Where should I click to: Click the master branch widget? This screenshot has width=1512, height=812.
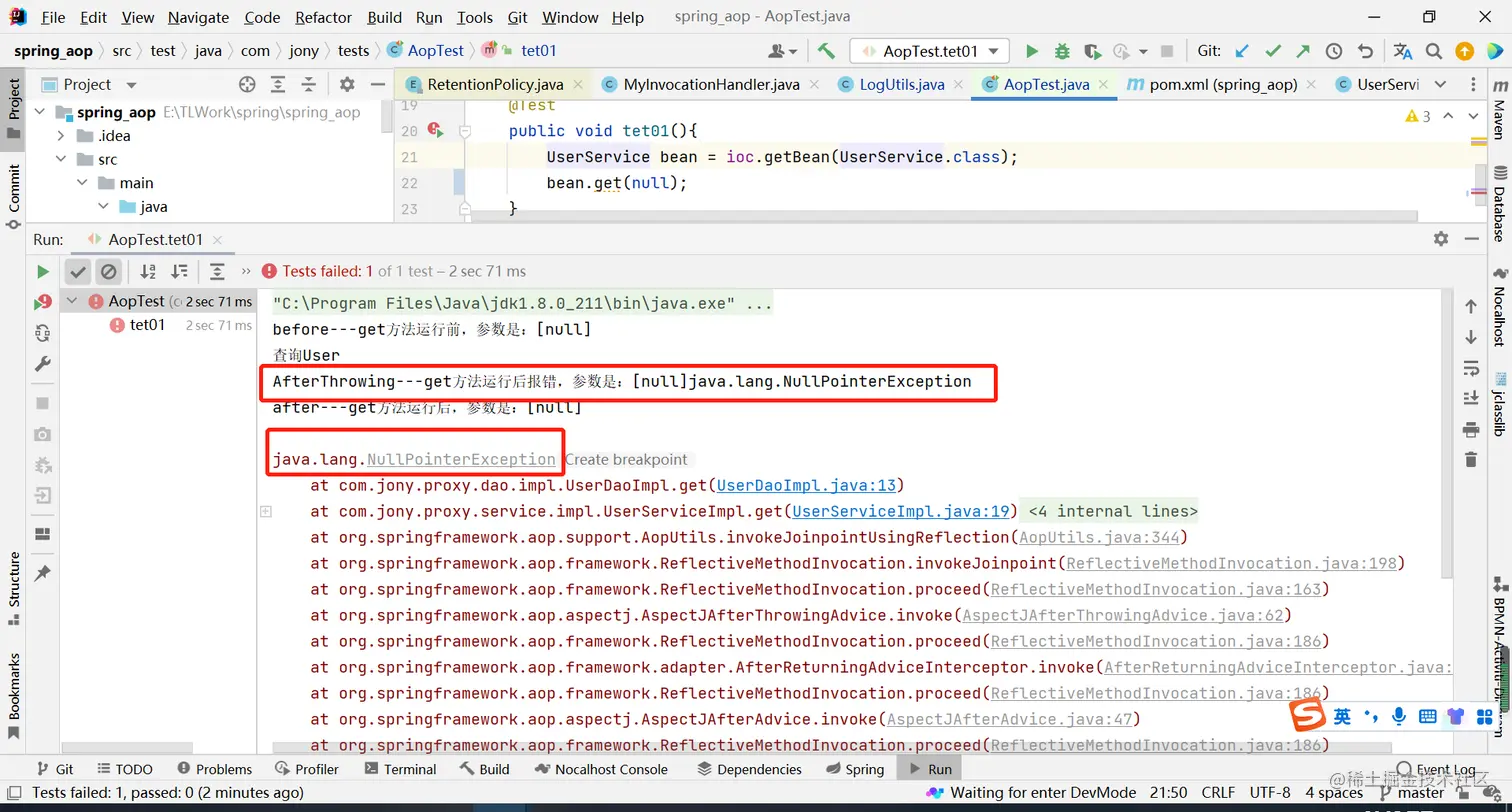(x=1411, y=792)
